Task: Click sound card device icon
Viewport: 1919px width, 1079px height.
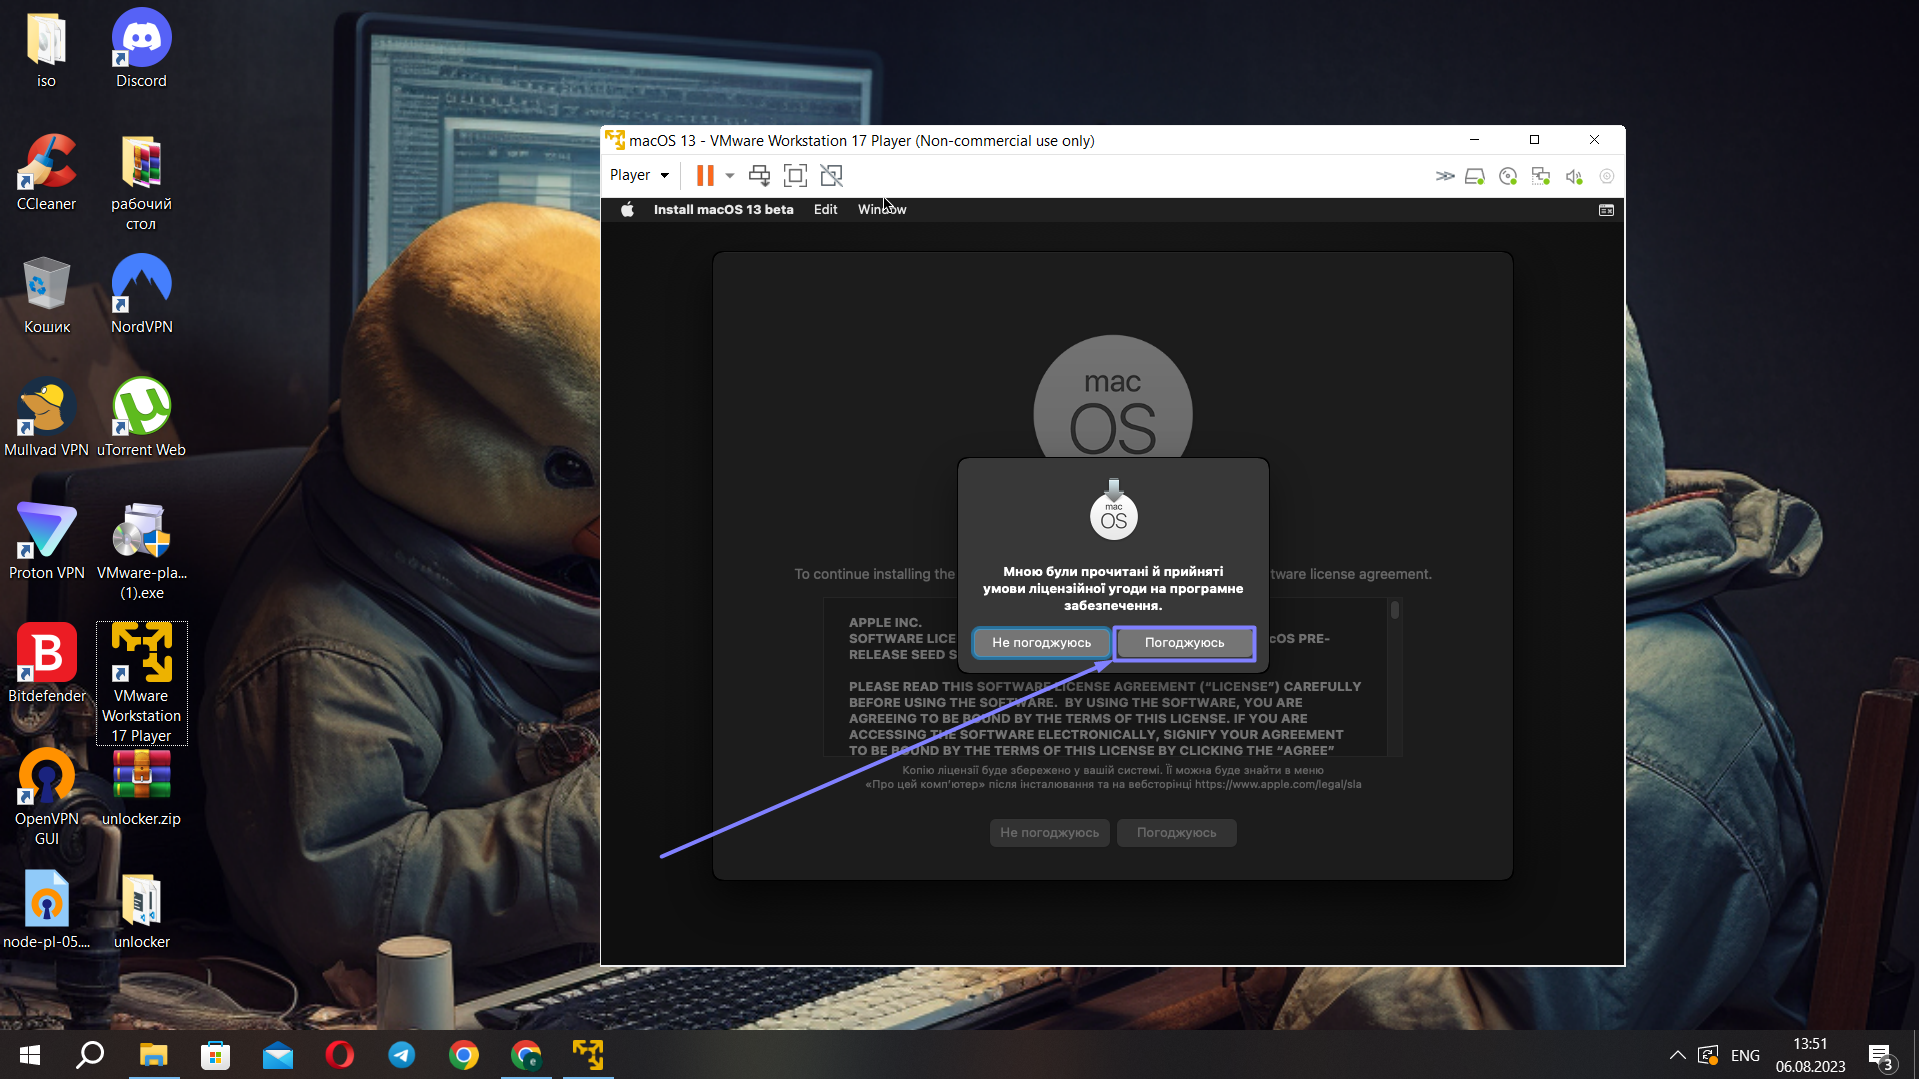Action: [x=1574, y=176]
